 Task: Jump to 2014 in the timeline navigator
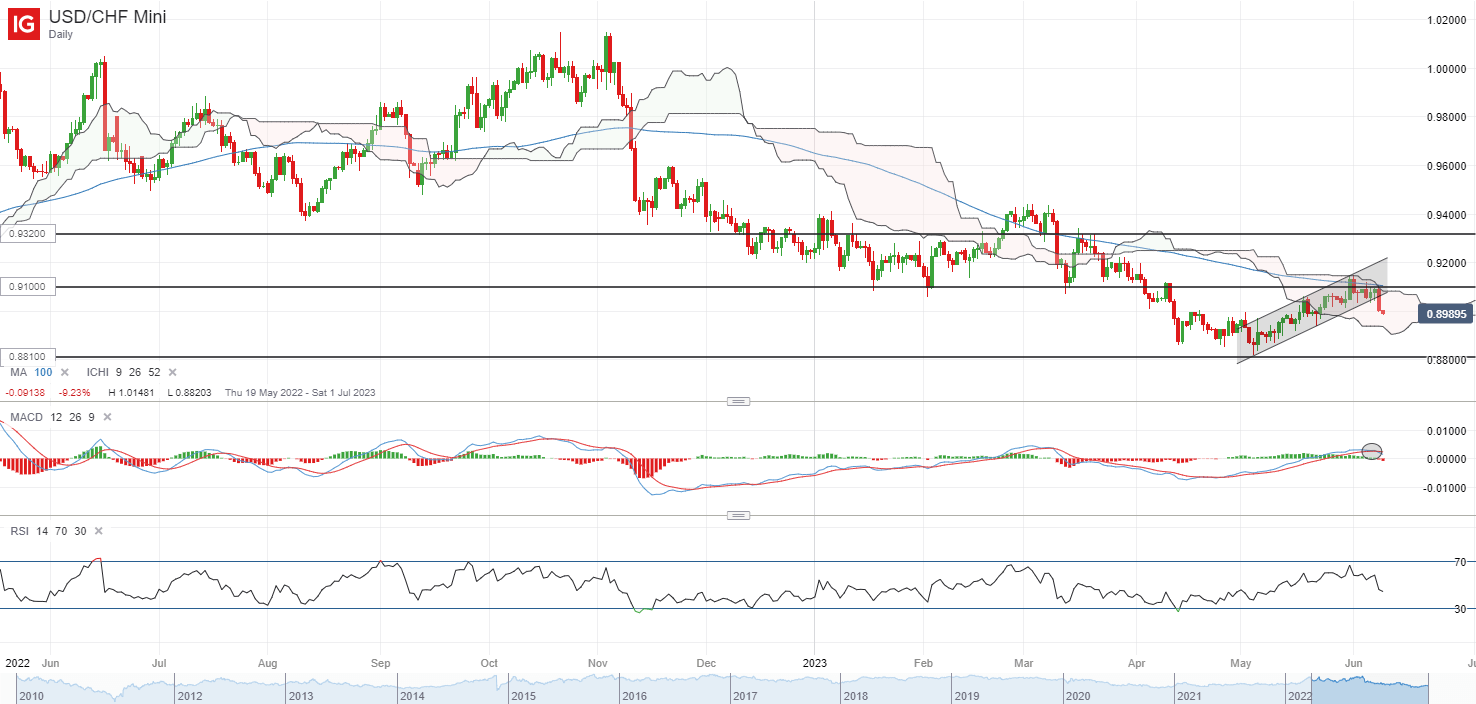412,694
